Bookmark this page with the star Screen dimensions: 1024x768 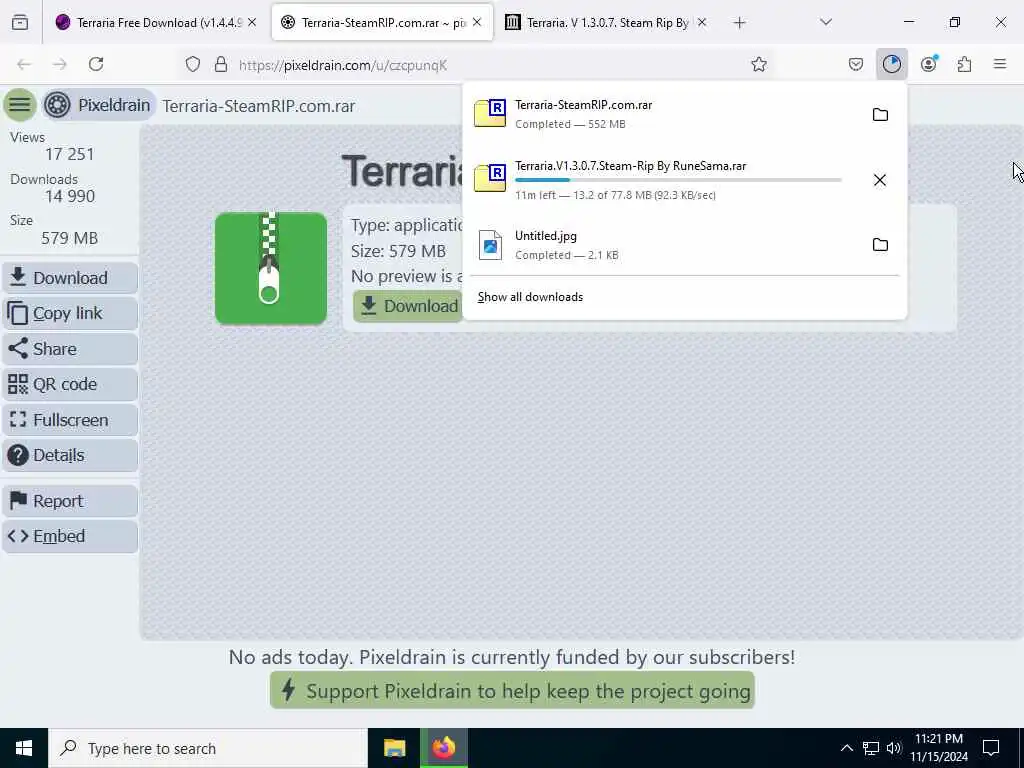tap(758, 64)
